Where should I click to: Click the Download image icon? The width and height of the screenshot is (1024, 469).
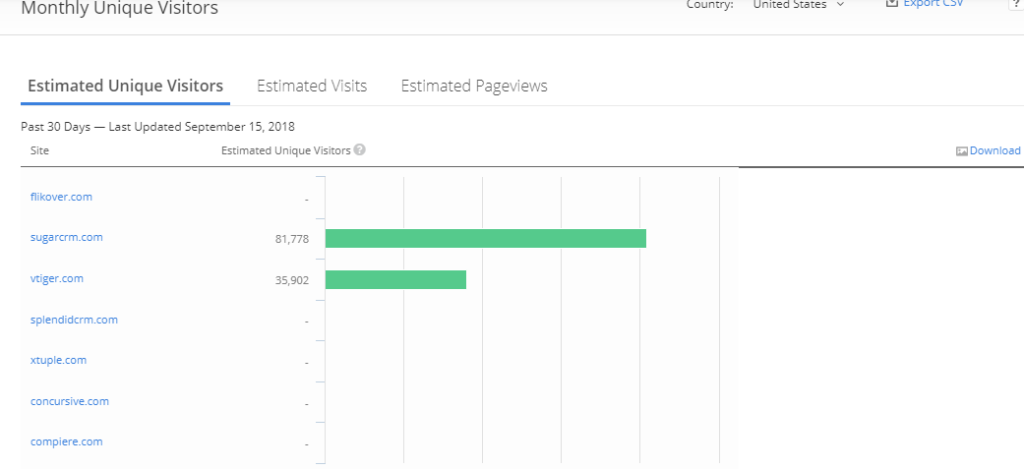(962, 151)
